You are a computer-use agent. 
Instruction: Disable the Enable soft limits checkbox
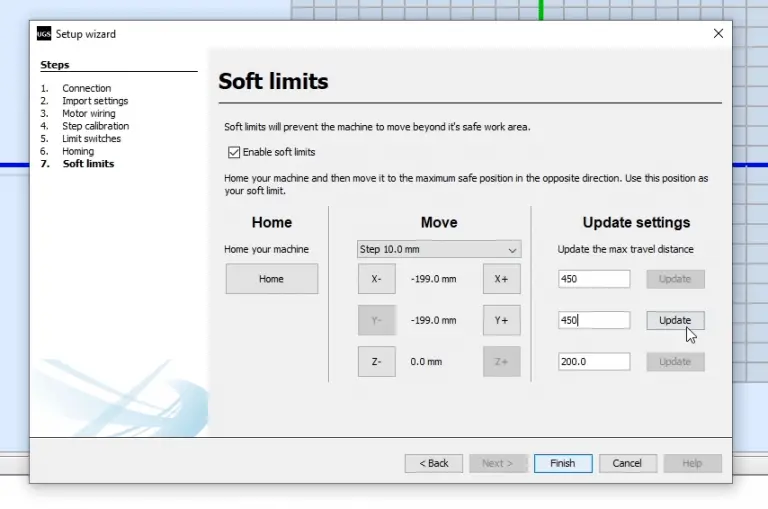pyautogui.click(x=234, y=152)
